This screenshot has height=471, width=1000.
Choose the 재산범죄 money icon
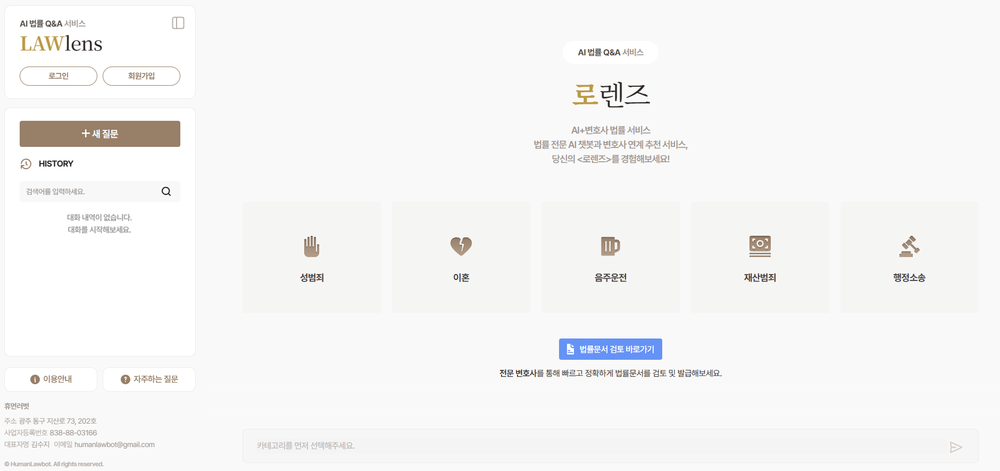coord(760,245)
